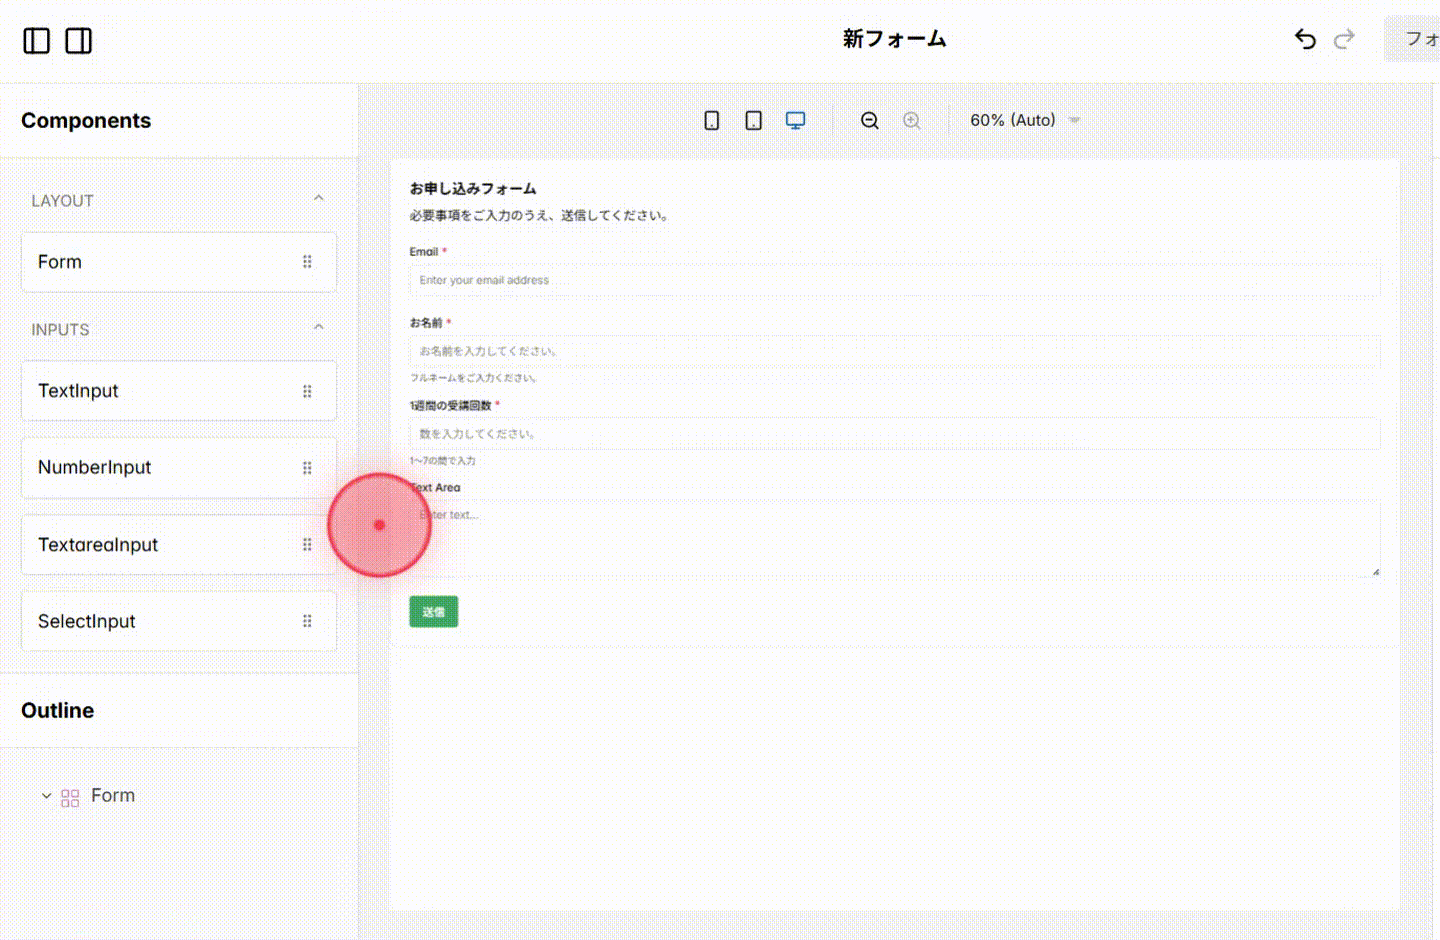Switch preview to tablet view icon

tap(753, 119)
